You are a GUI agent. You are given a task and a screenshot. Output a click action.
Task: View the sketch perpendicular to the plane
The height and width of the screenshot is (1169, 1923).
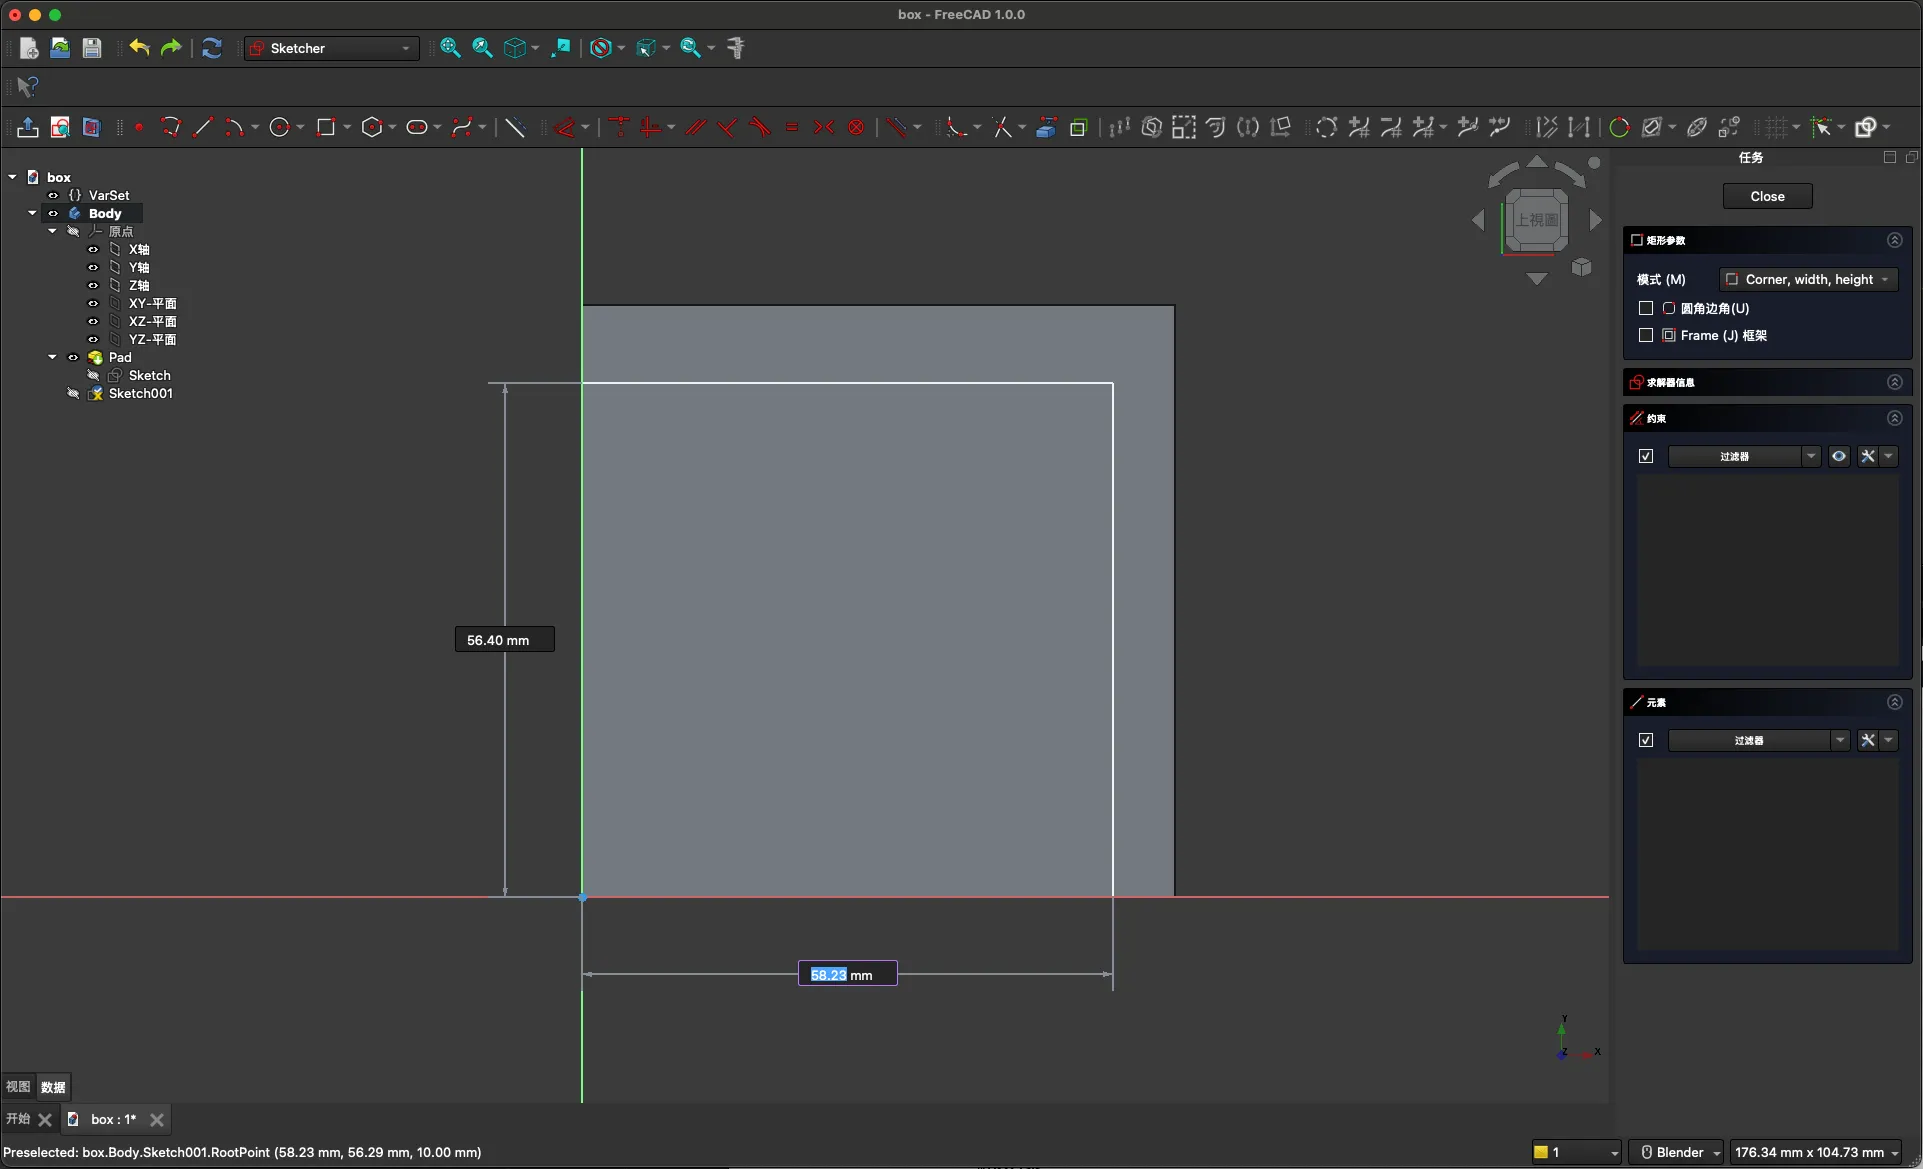[x=60, y=127]
